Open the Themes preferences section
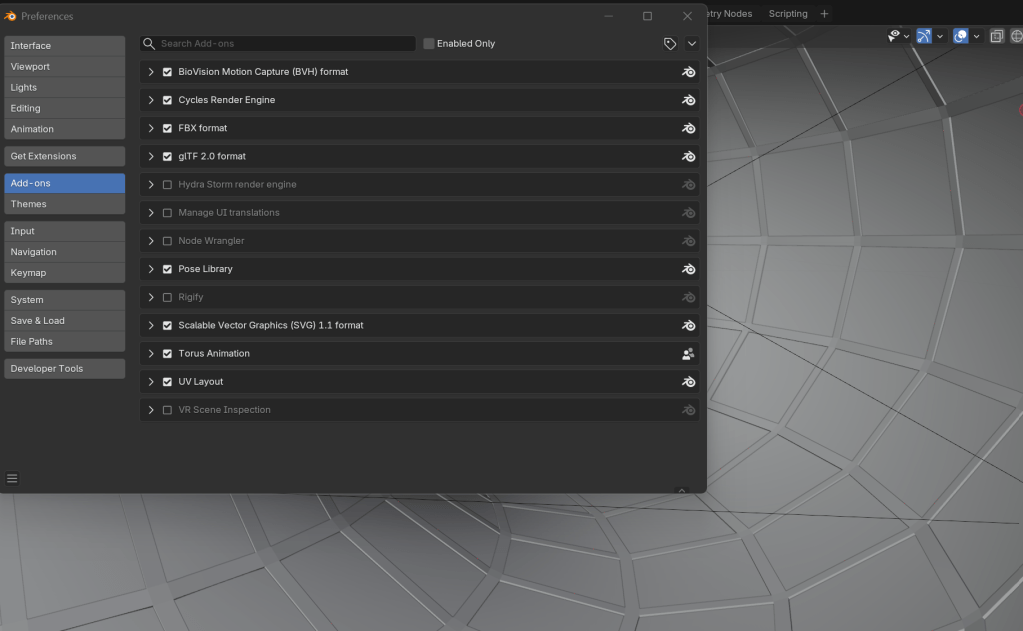1023x631 pixels. click(64, 204)
